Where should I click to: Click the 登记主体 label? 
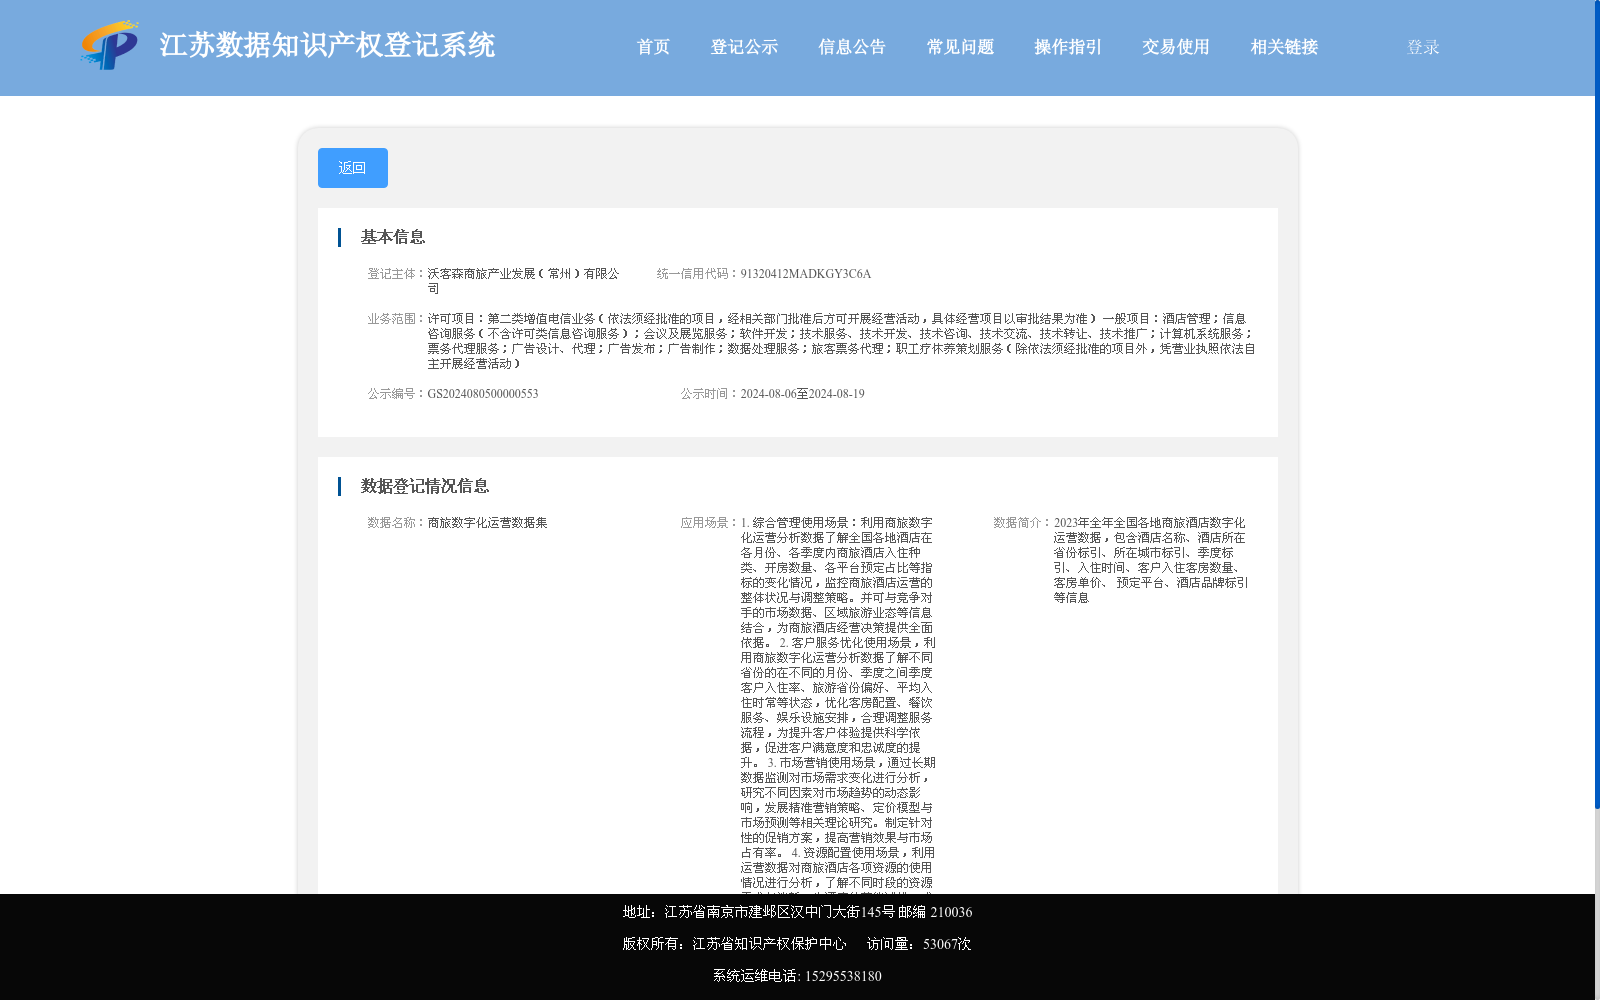tap(397, 274)
